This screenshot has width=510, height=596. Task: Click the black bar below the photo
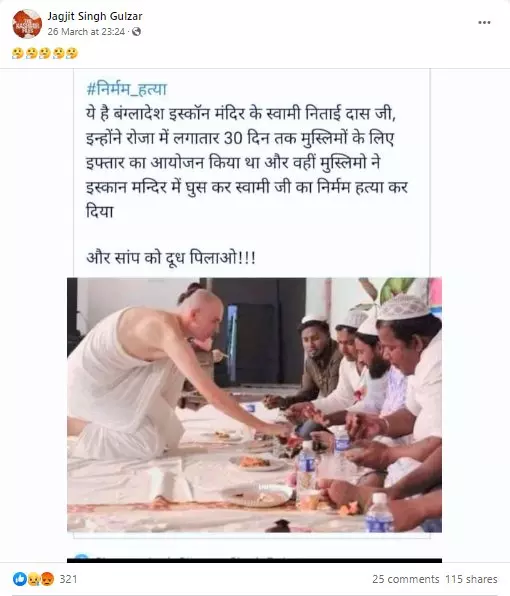pyautogui.click(x=254, y=560)
